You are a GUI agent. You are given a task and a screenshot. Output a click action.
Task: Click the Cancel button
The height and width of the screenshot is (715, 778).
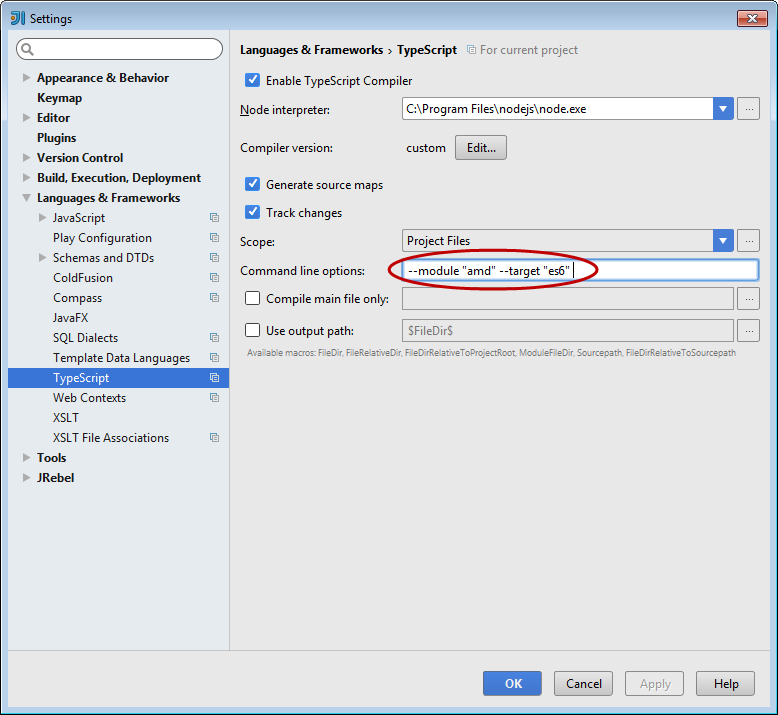[x=584, y=684]
